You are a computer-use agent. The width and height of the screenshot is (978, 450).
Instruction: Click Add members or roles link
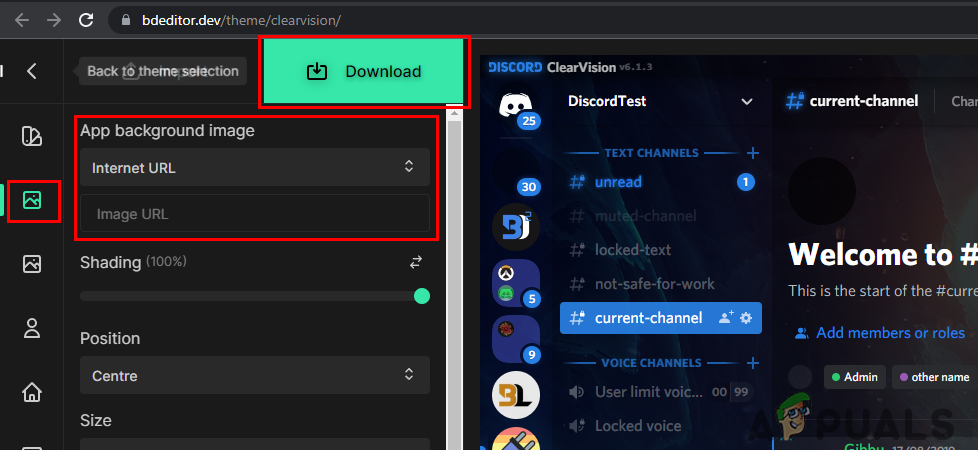point(891,333)
